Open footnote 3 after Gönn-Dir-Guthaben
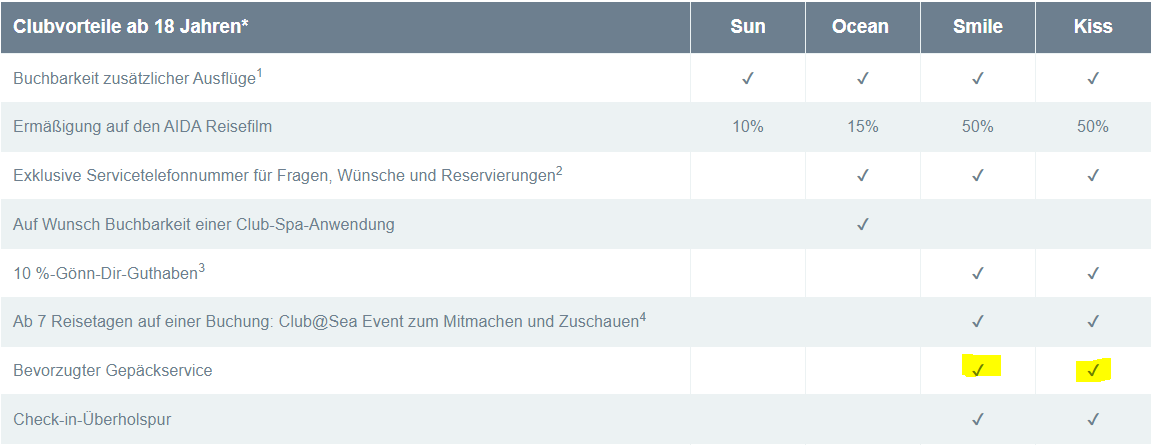Viewport: 1163px width, 445px height. [202, 267]
